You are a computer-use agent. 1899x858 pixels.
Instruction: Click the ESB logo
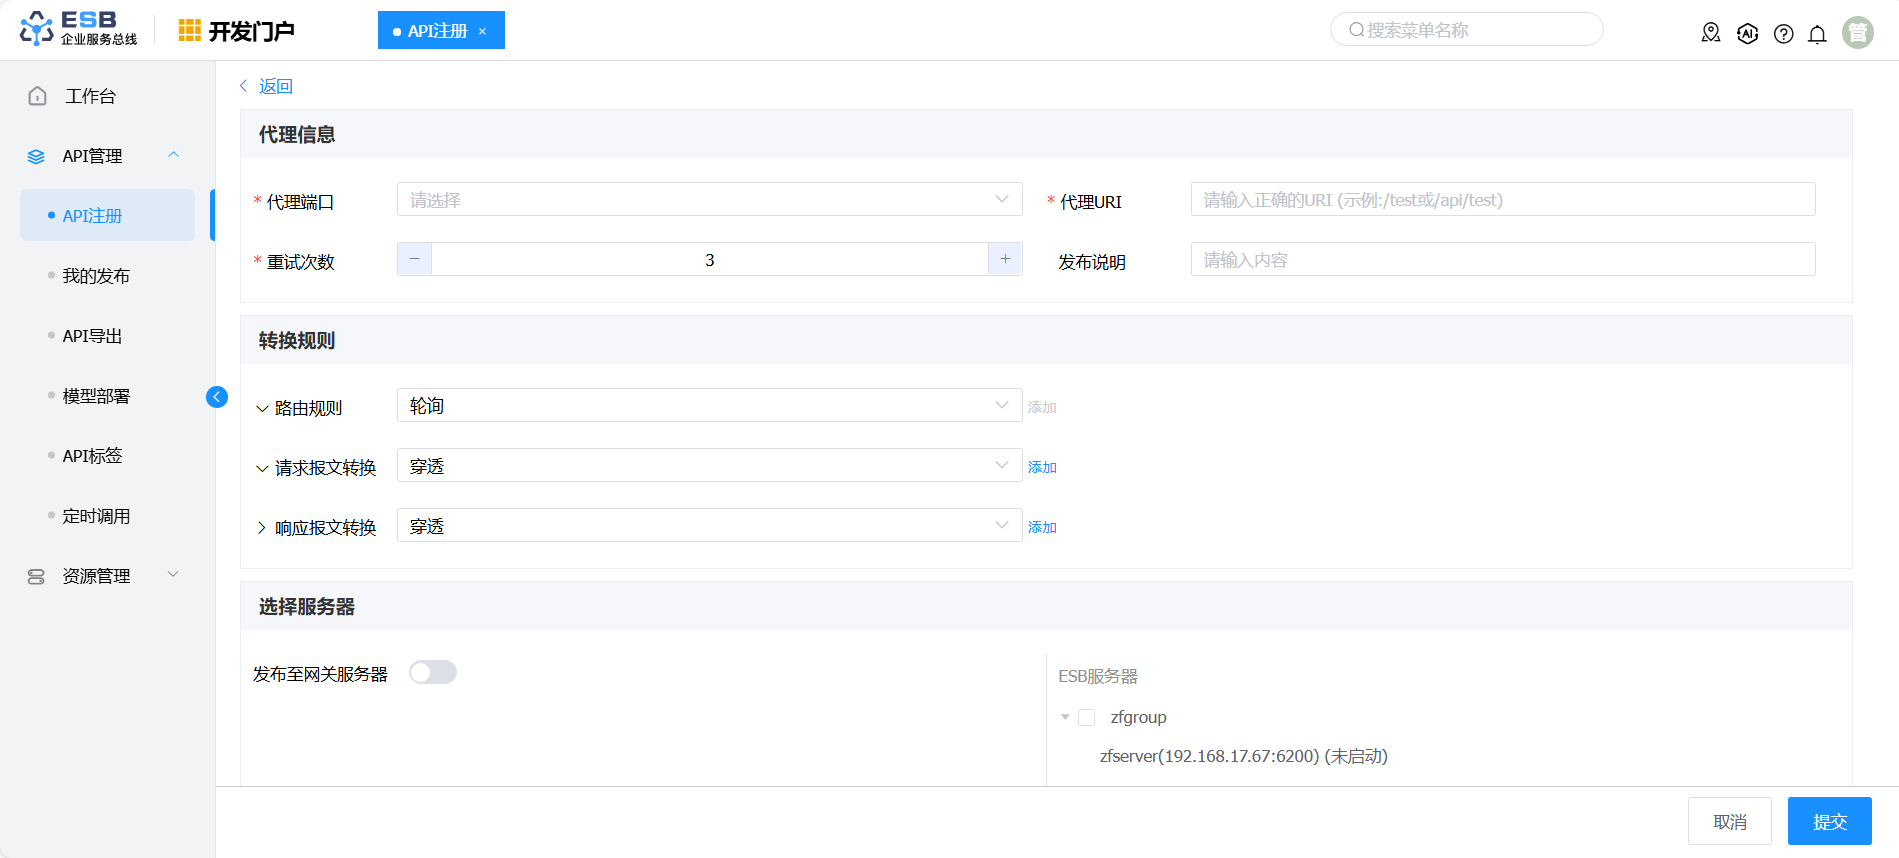point(78,29)
